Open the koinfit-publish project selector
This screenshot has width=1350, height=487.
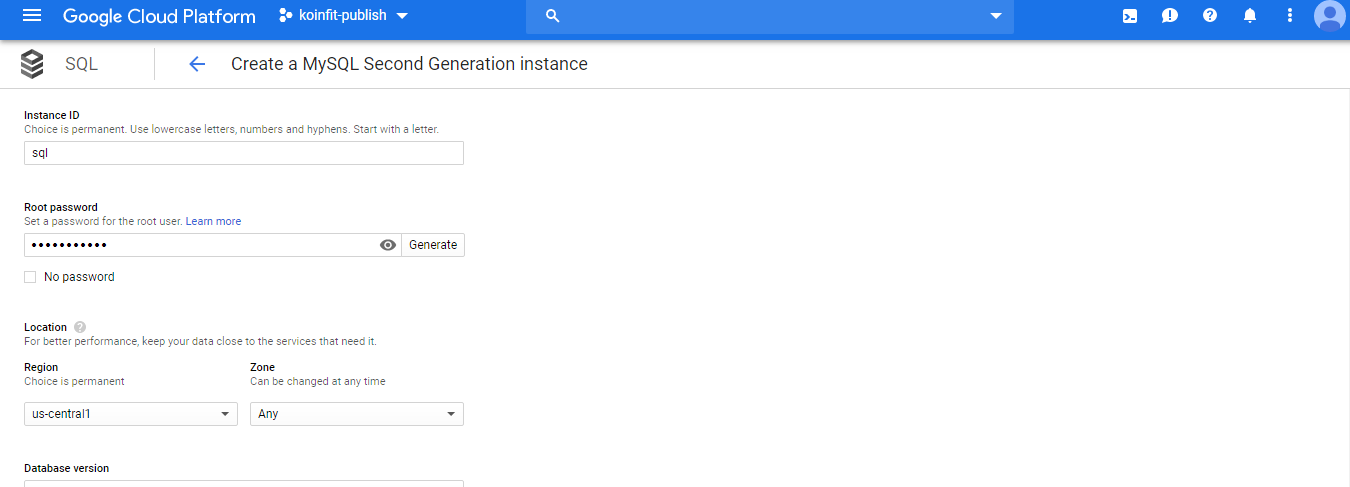[x=344, y=16]
